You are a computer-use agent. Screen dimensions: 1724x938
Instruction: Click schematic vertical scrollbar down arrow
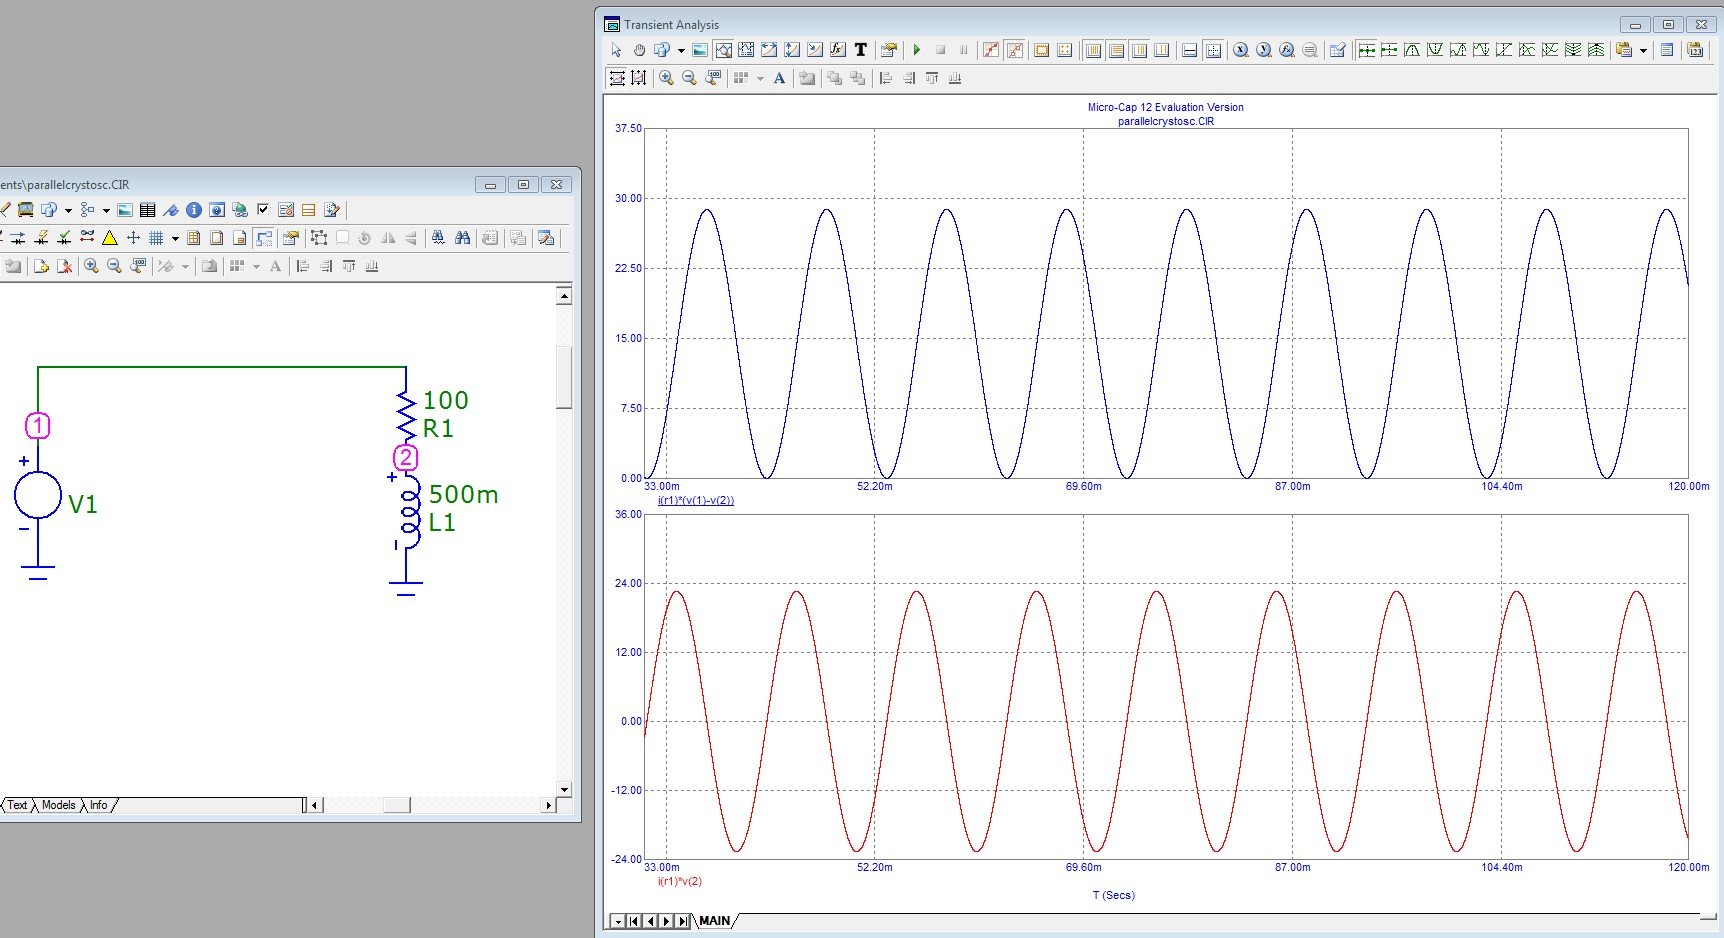(564, 789)
